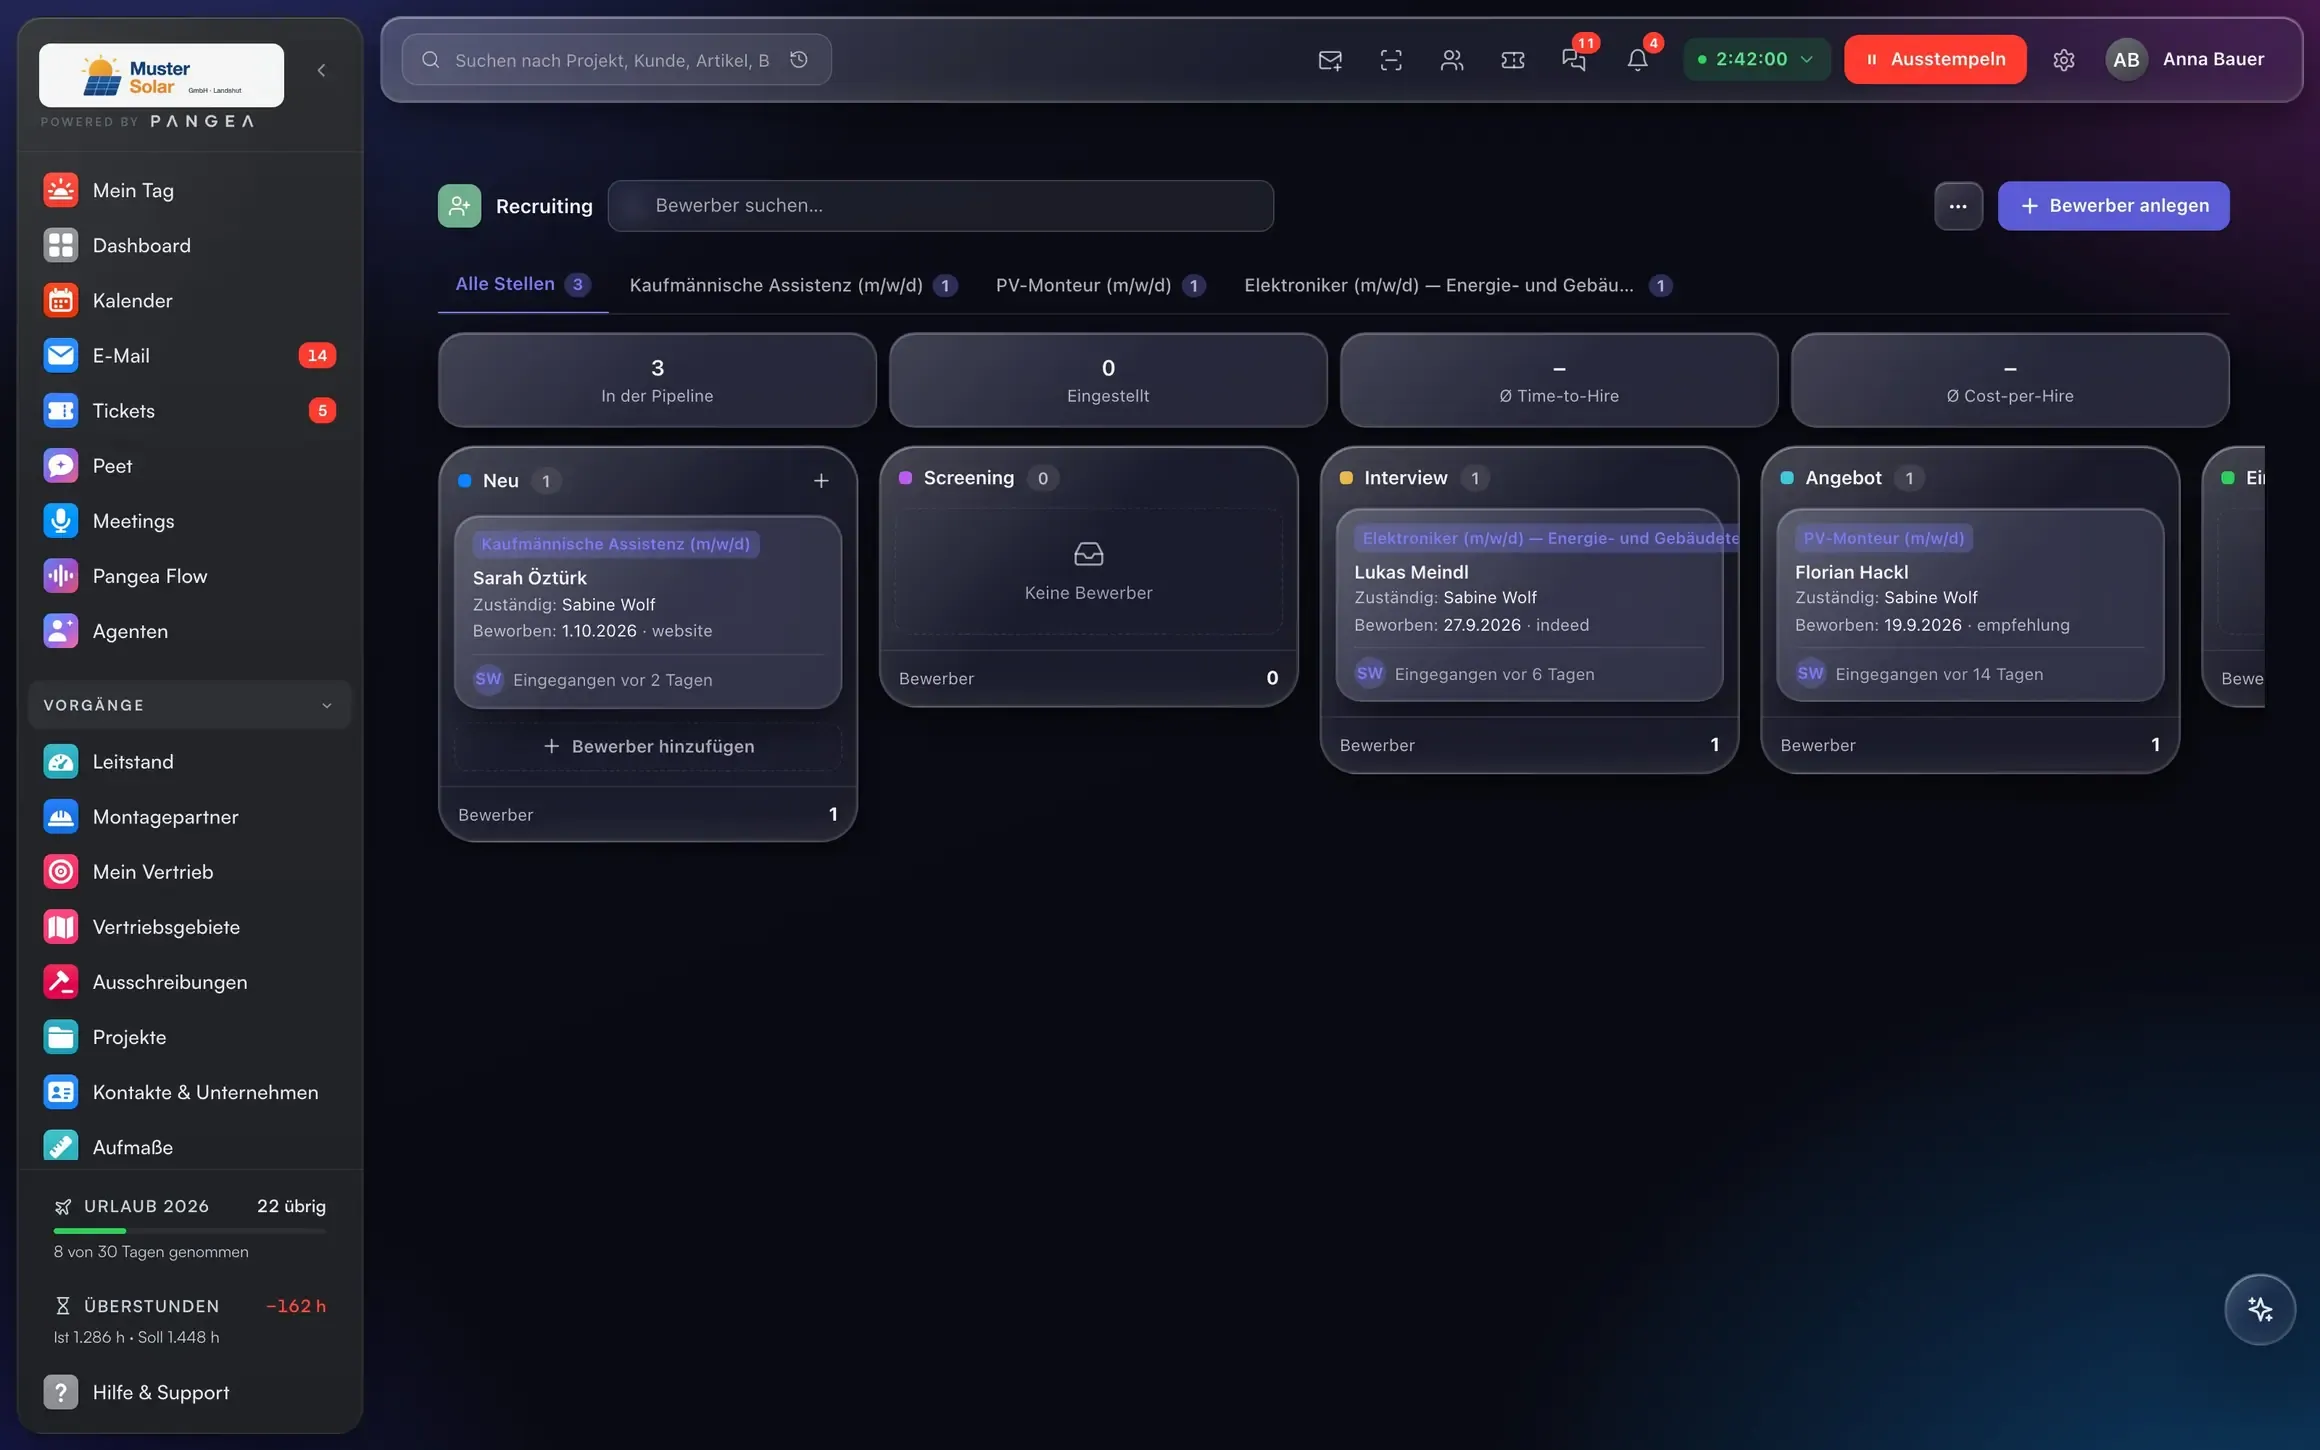Viewport: 2320px width, 1450px height.
Task: Open the Lukas Meindl applicant card
Action: pyautogui.click(x=1529, y=605)
